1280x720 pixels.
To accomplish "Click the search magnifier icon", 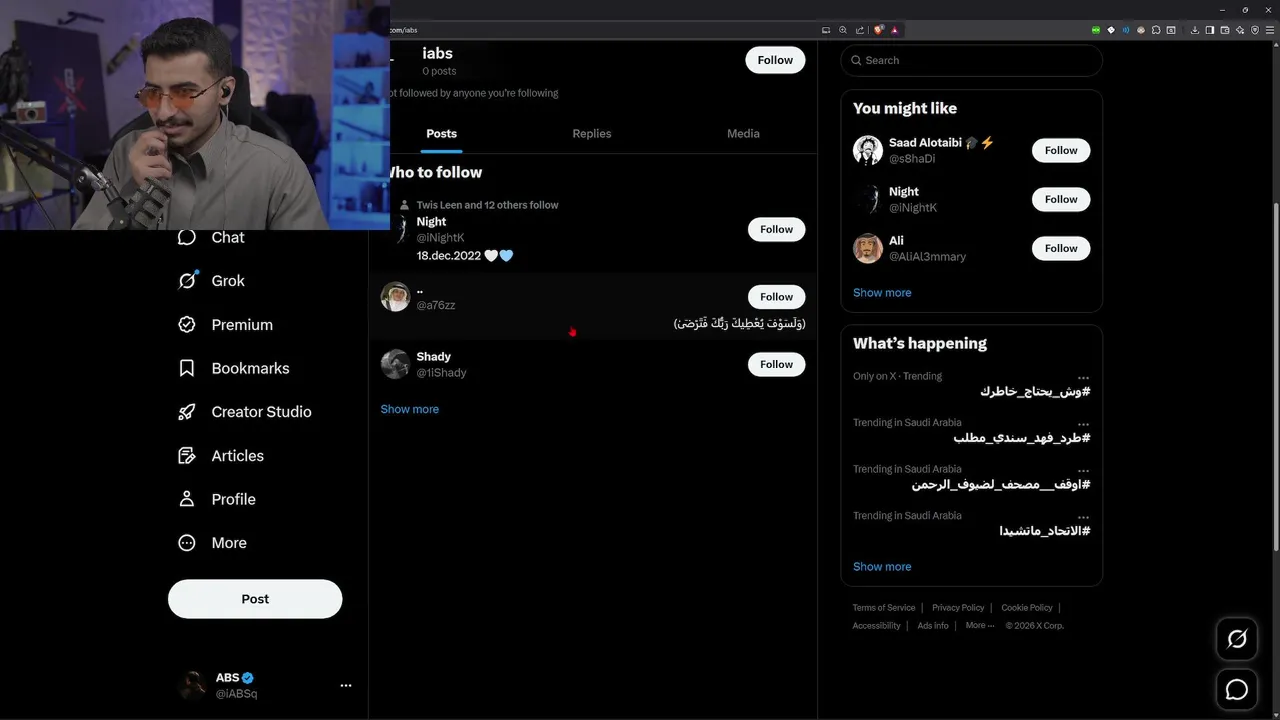I will pos(856,60).
